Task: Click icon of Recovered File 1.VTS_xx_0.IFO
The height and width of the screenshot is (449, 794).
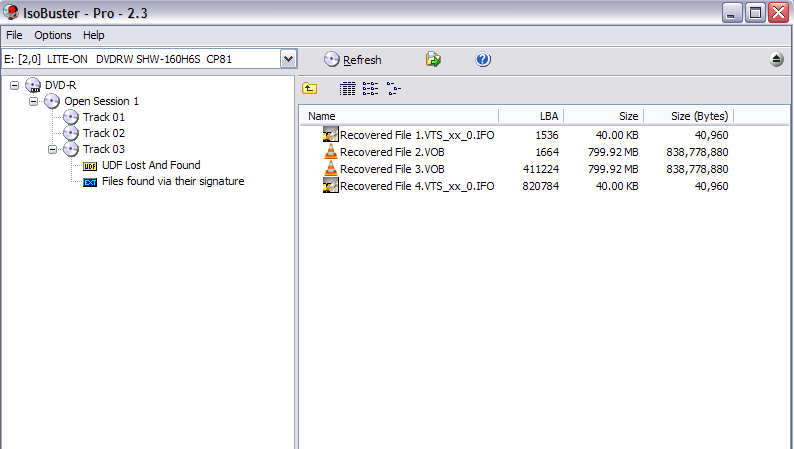Action: 331,135
